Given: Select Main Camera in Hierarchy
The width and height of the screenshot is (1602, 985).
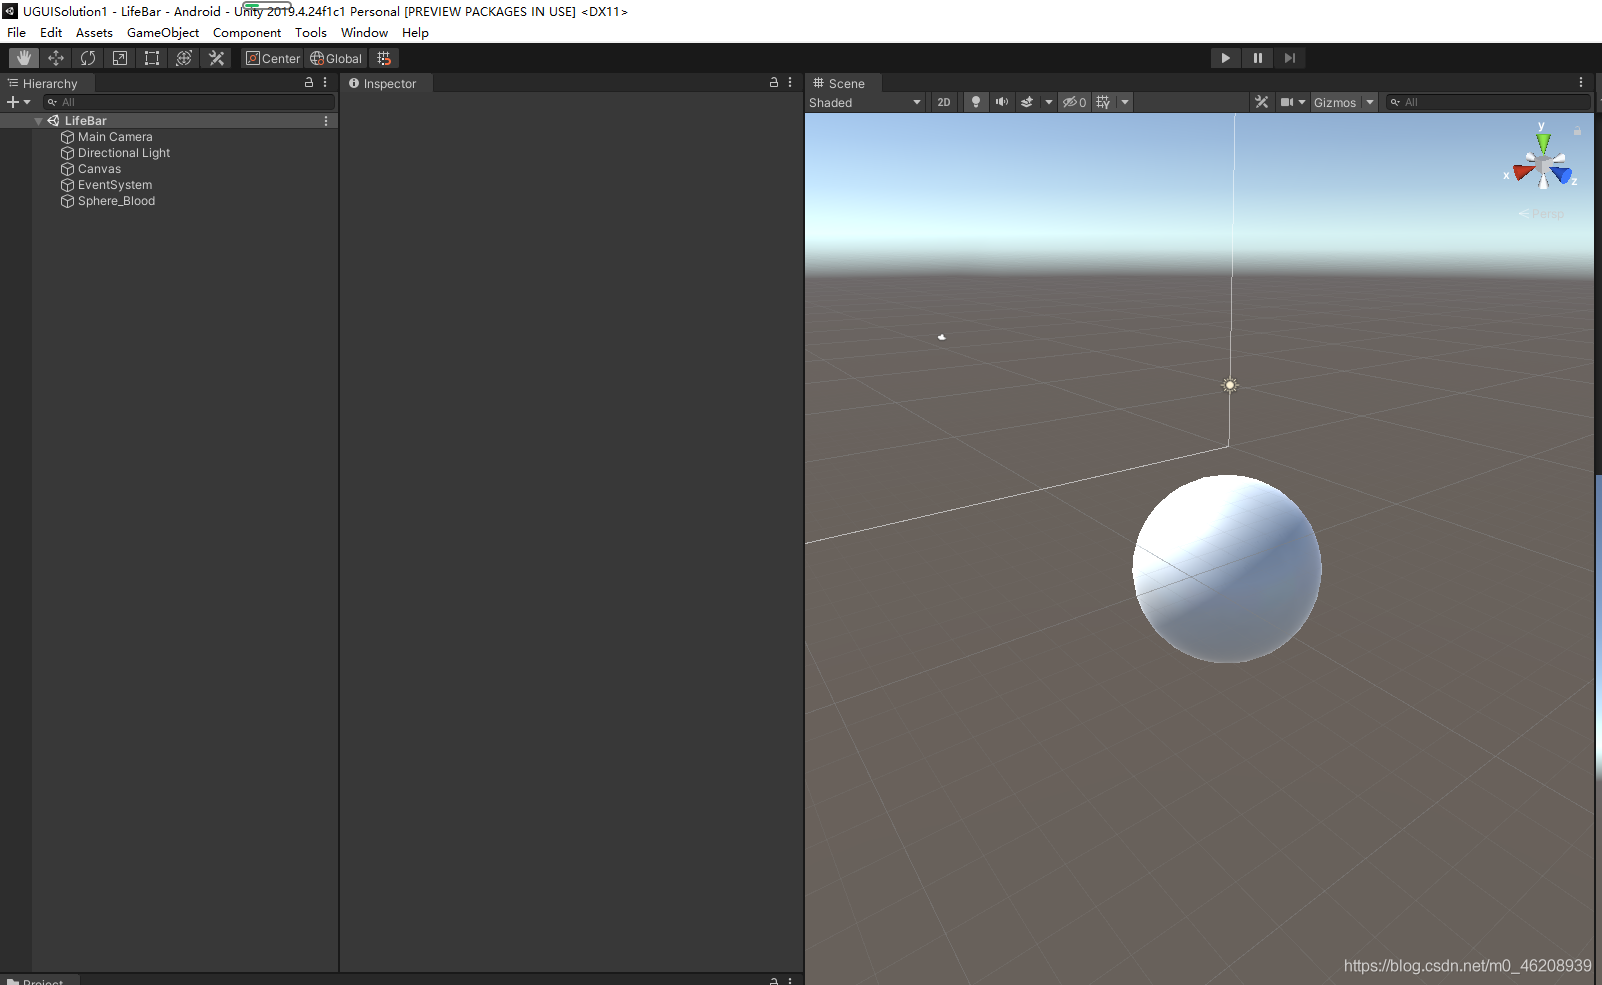Looking at the screenshot, I should tap(115, 137).
